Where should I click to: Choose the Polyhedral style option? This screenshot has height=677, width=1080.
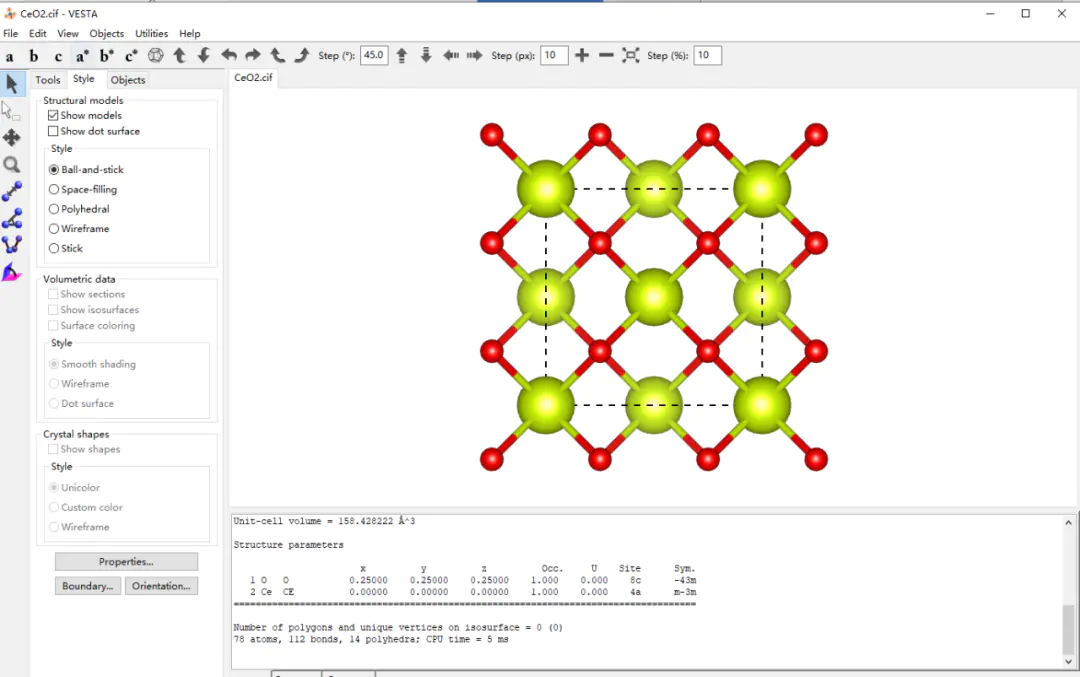pos(54,209)
